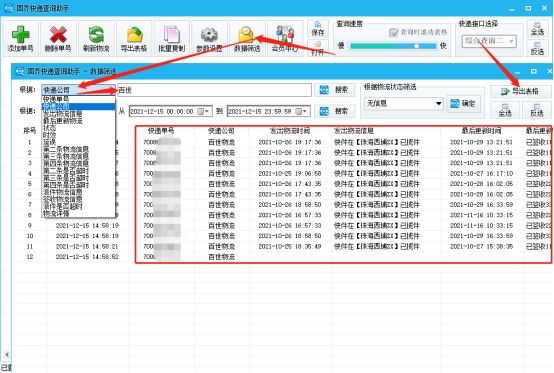Screen dimensions: 554x373
Task: Select 状态 in the dropdown list
Action: point(78,128)
